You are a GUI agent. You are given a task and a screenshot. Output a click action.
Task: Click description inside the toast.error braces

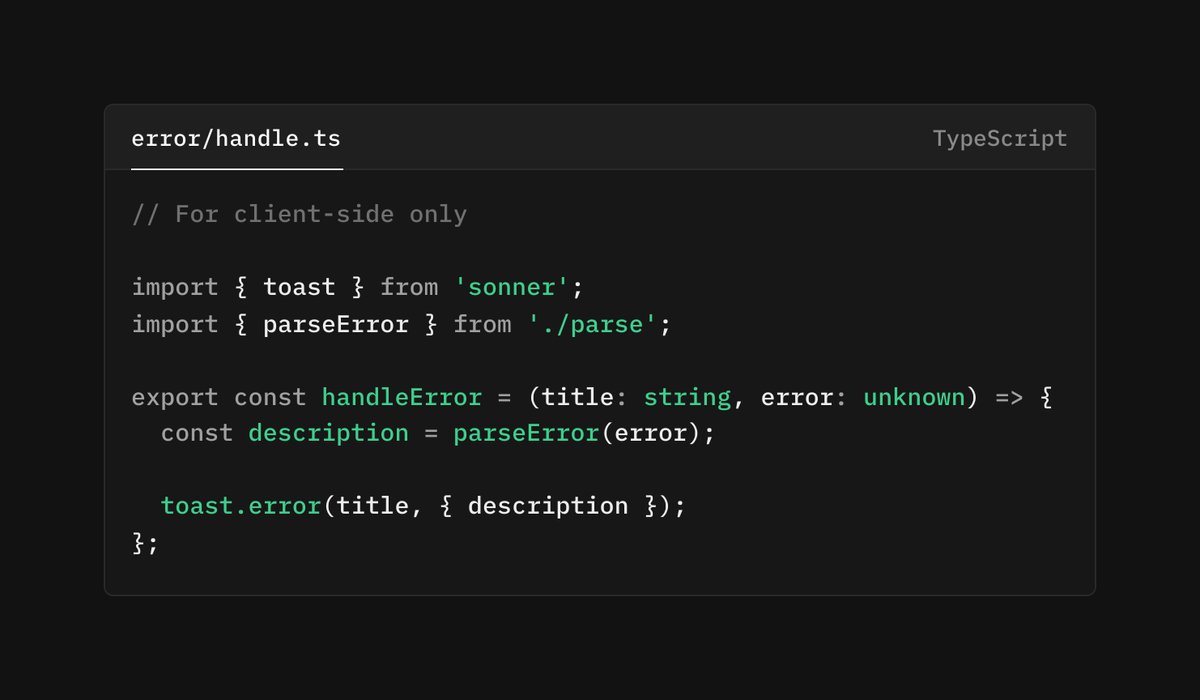click(x=548, y=506)
